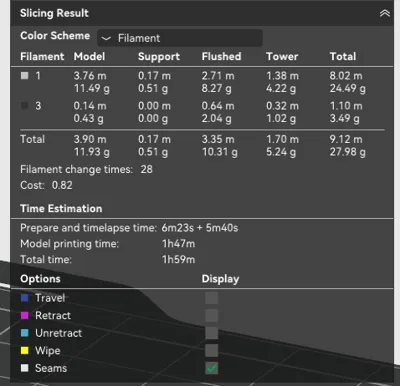The height and width of the screenshot is (386, 400).
Task: Click the Flushed column header
Action: coord(221,56)
